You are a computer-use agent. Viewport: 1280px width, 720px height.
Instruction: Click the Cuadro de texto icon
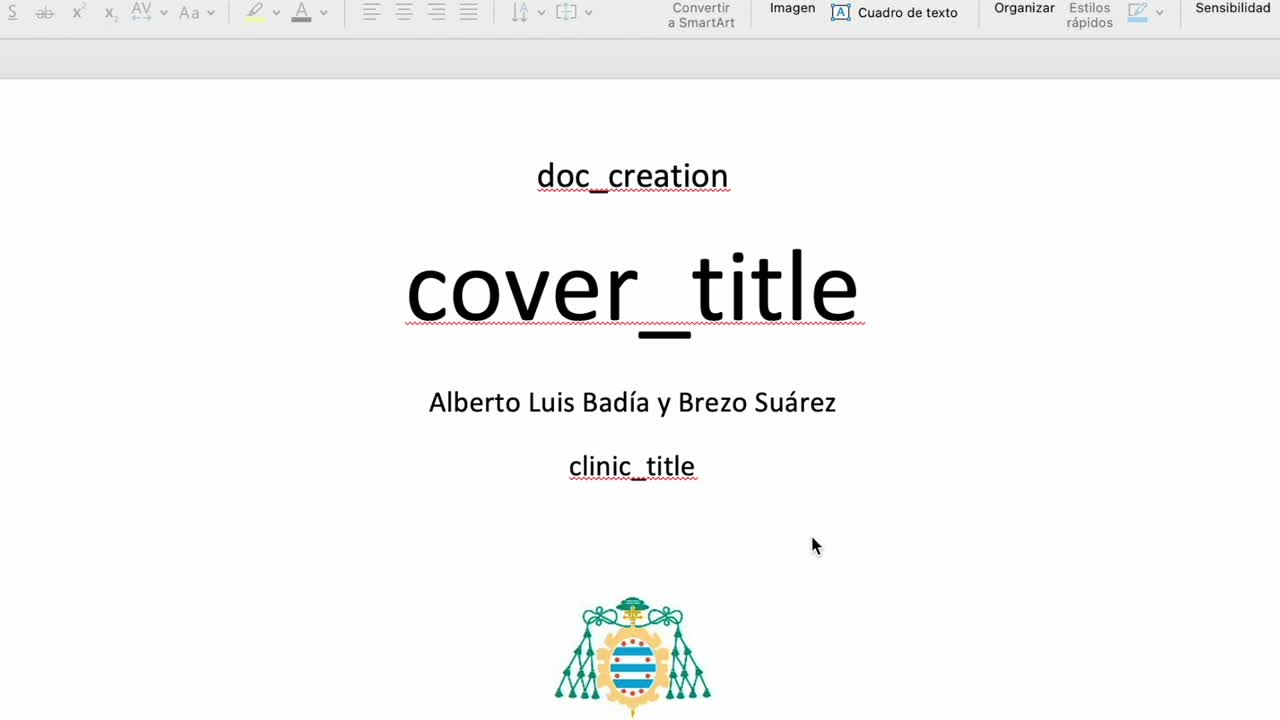click(x=841, y=13)
